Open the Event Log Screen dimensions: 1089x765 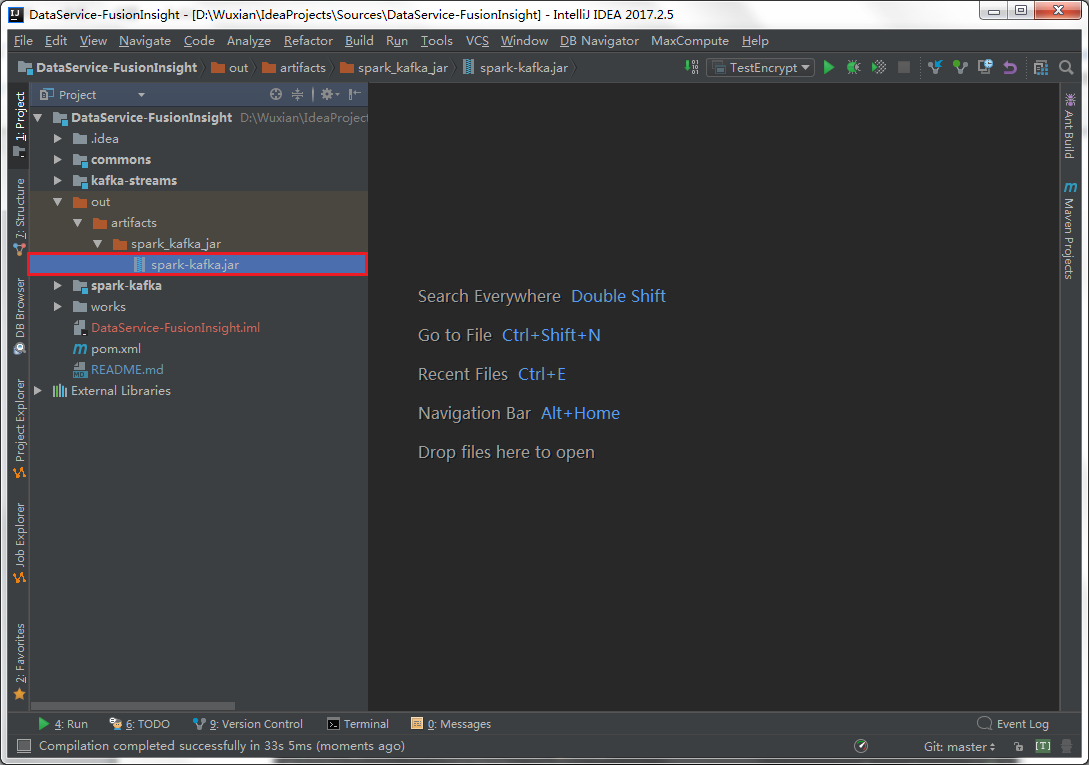[1013, 724]
